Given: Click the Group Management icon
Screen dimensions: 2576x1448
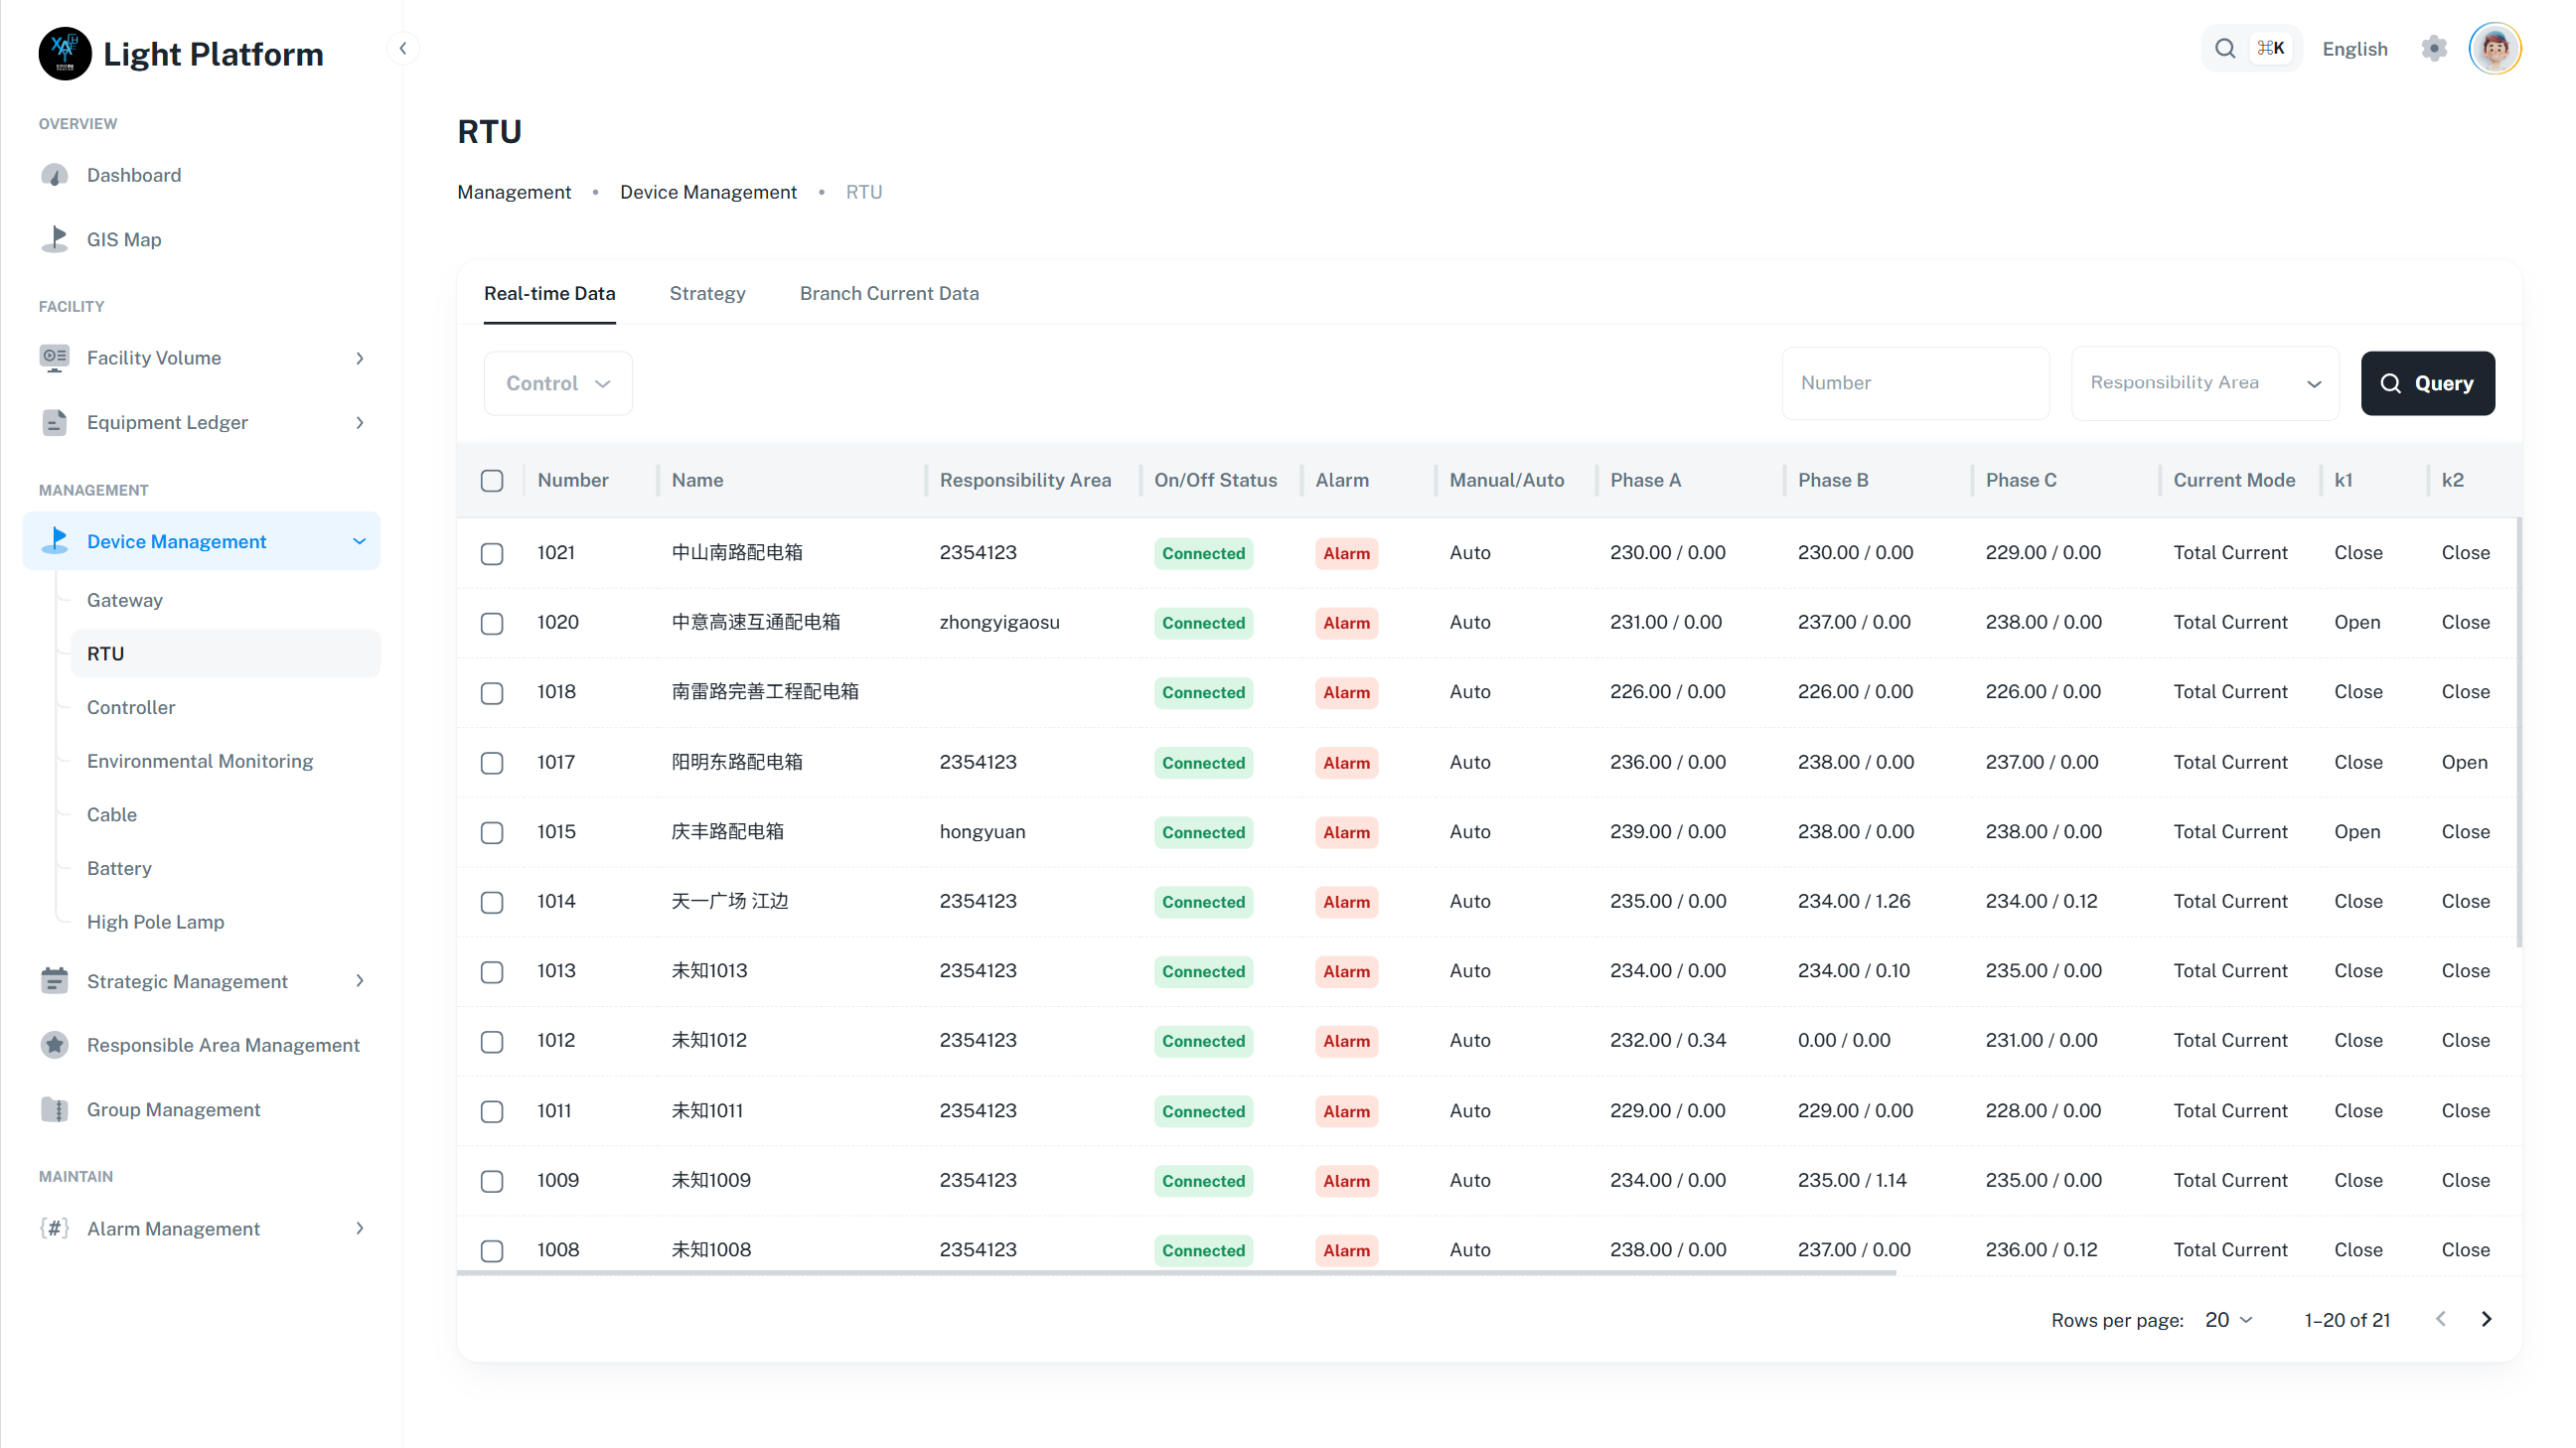Looking at the screenshot, I should [54, 1109].
